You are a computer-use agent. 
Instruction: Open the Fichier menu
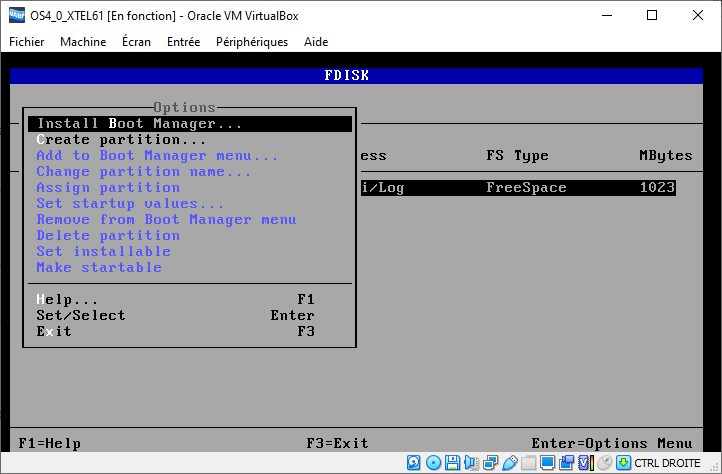tap(27, 42)
